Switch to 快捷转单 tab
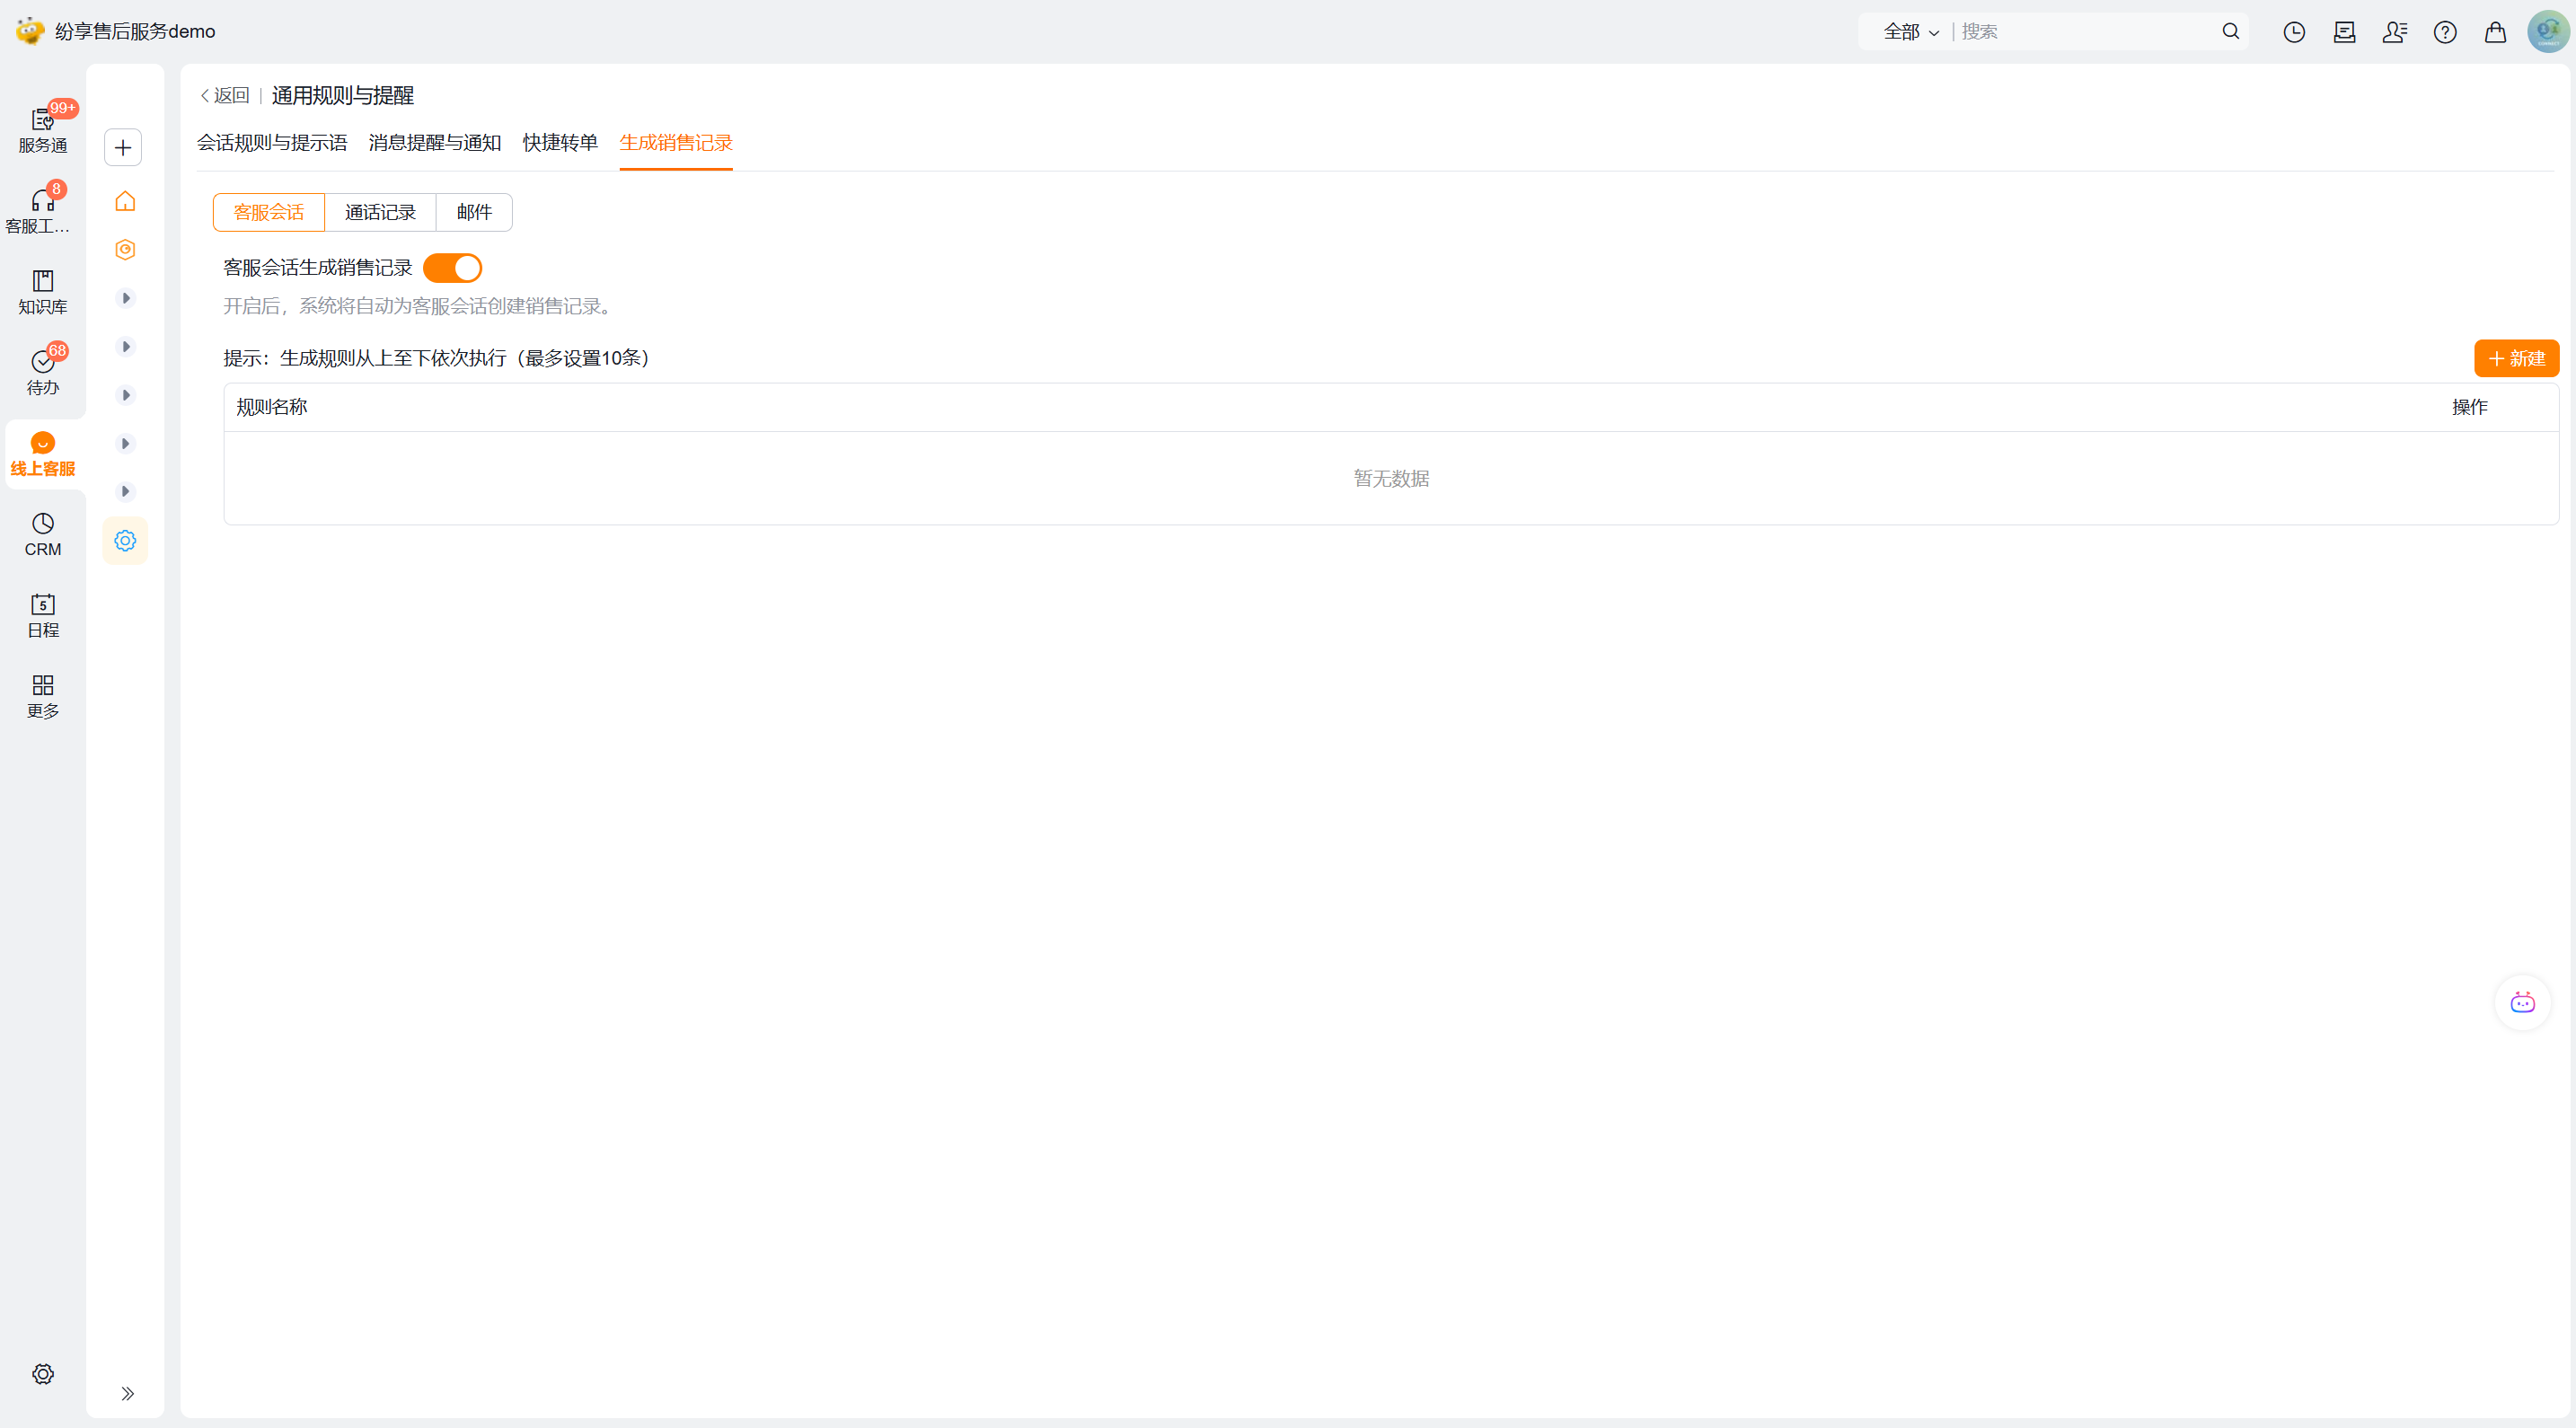 click(559, 143)
